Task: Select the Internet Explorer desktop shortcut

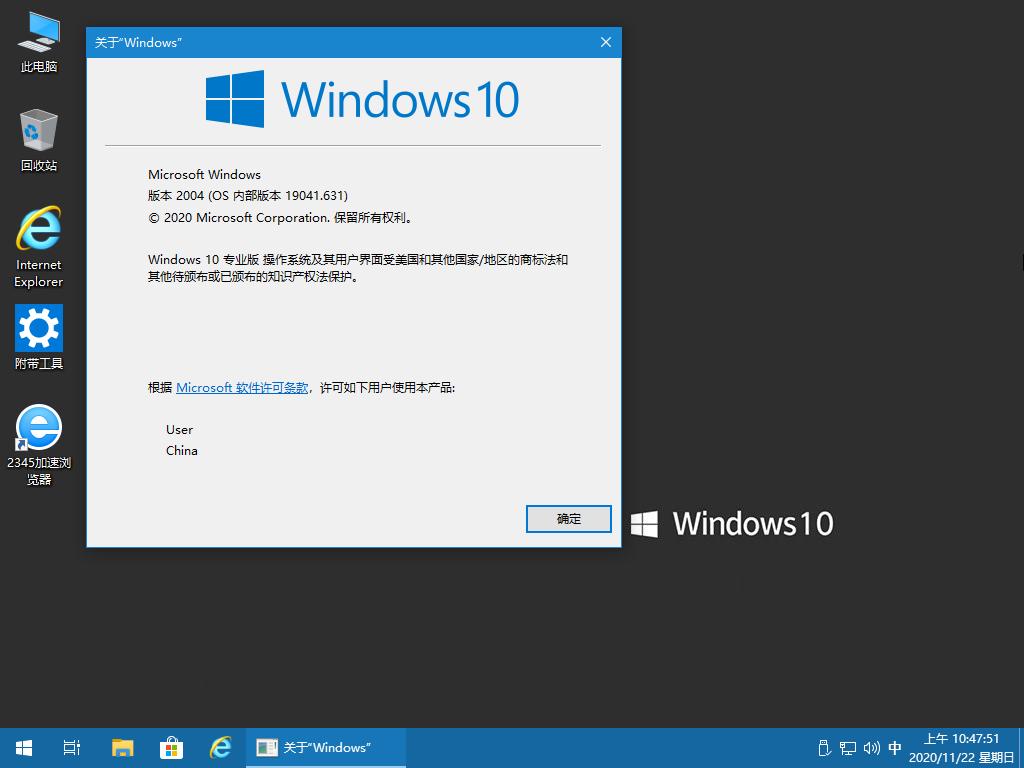Action: [39, 247]
